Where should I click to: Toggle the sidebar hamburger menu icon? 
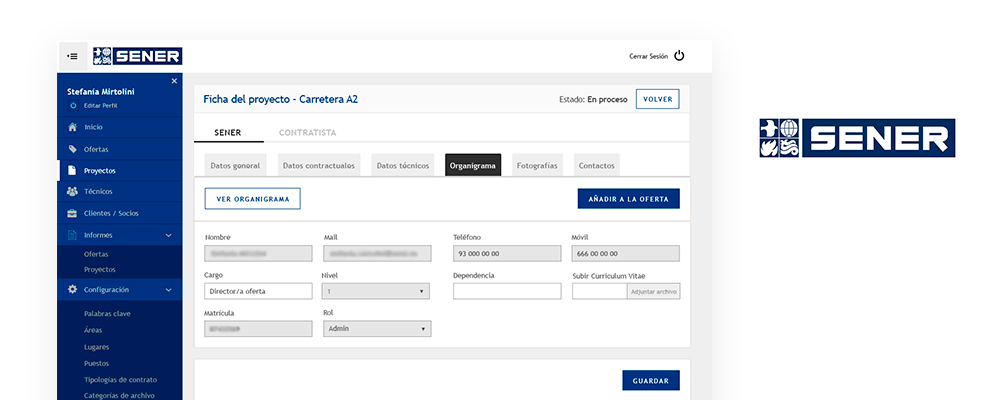(72, 56)
